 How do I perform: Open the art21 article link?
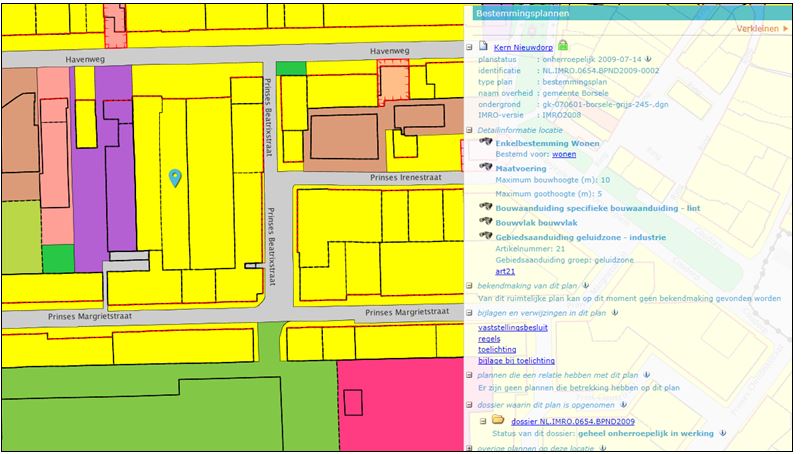coord(505,271)
